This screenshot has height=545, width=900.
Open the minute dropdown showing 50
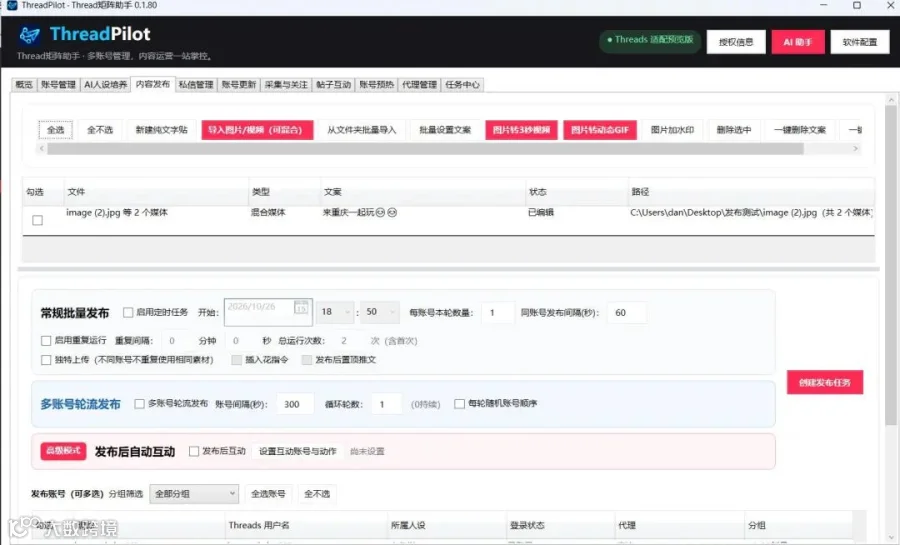[x=379, y=312]
